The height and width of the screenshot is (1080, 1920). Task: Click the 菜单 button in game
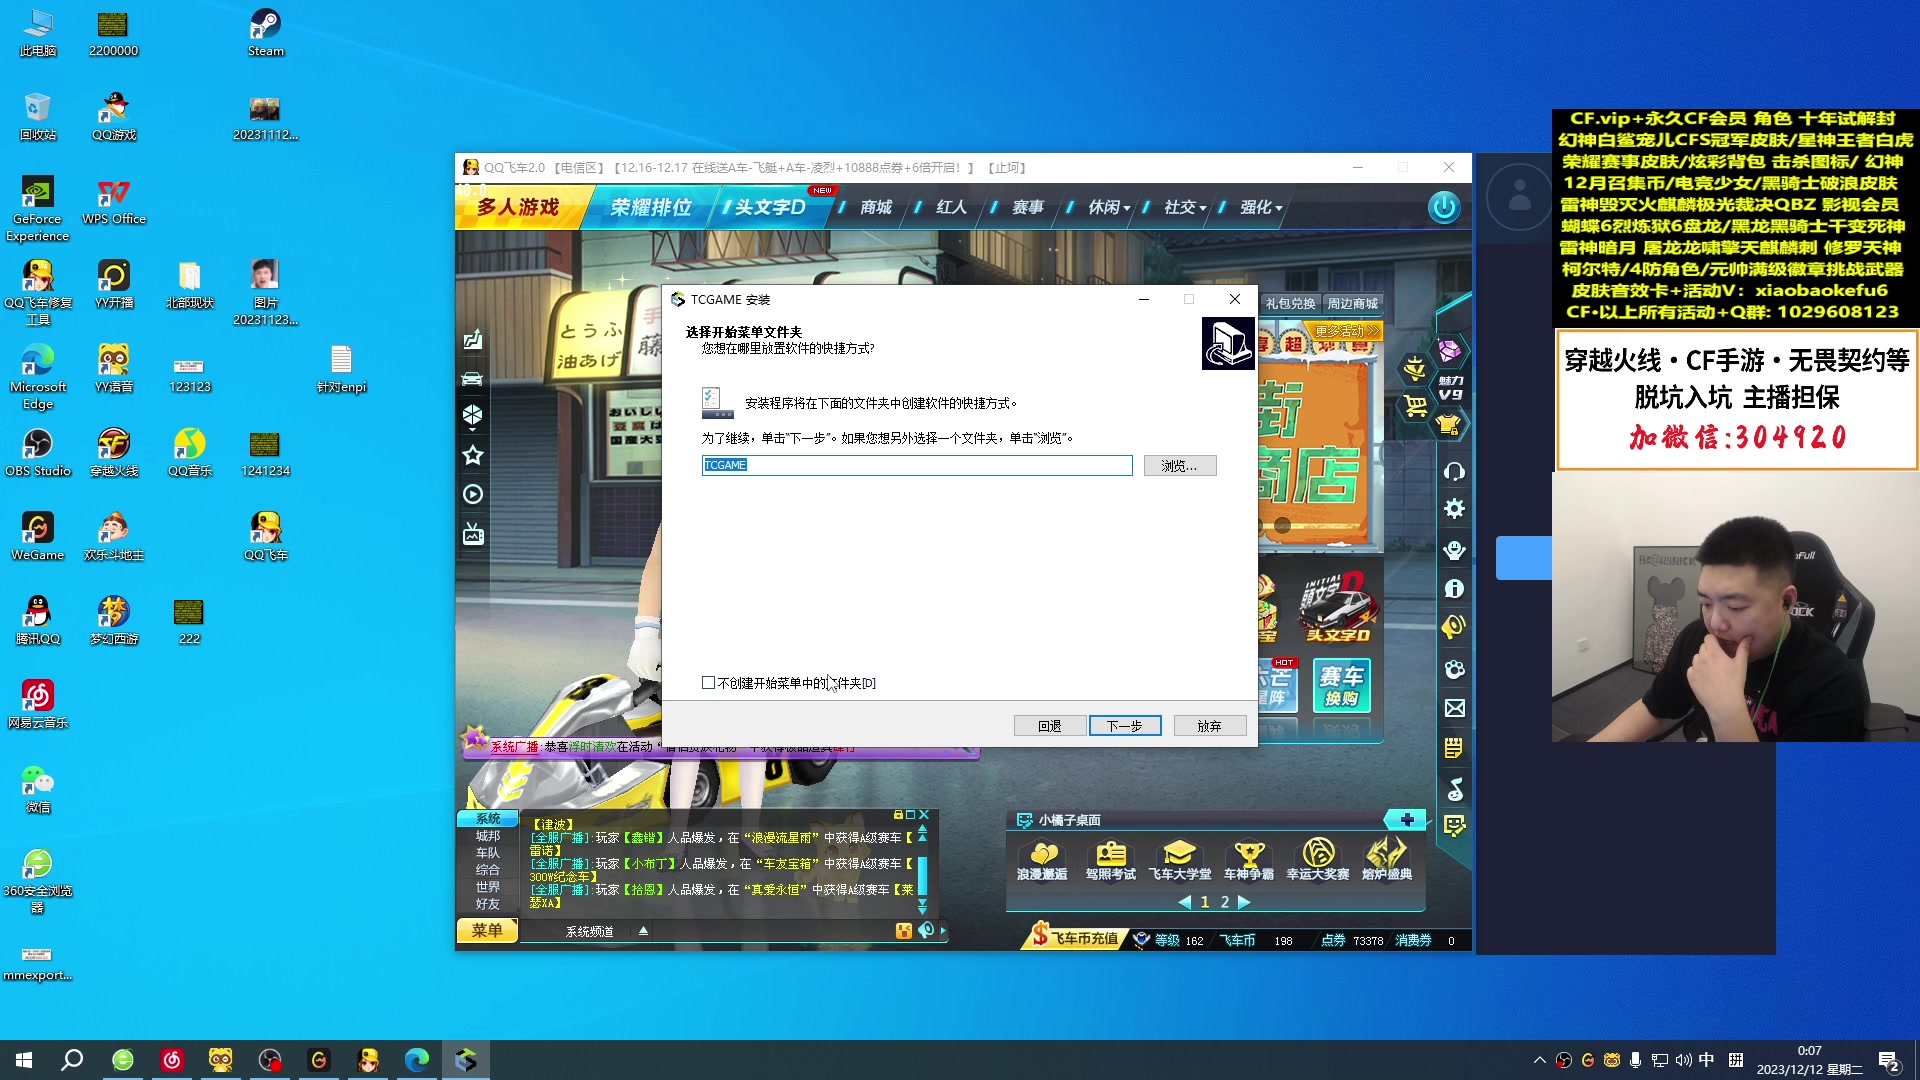click(487, 931)
